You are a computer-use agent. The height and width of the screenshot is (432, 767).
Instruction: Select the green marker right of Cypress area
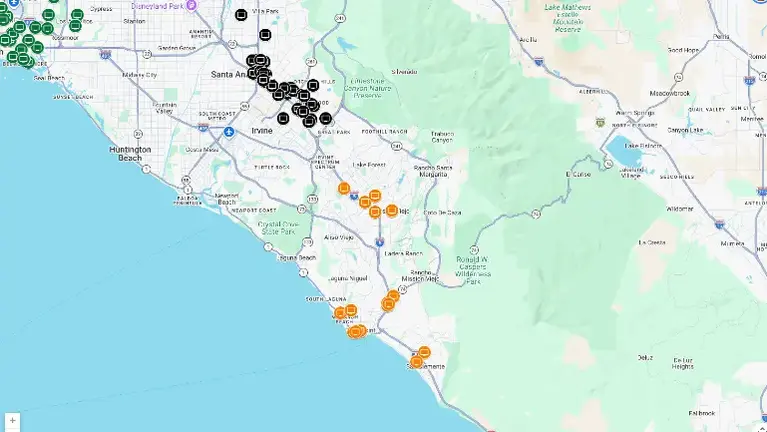(x=77, y=15)
